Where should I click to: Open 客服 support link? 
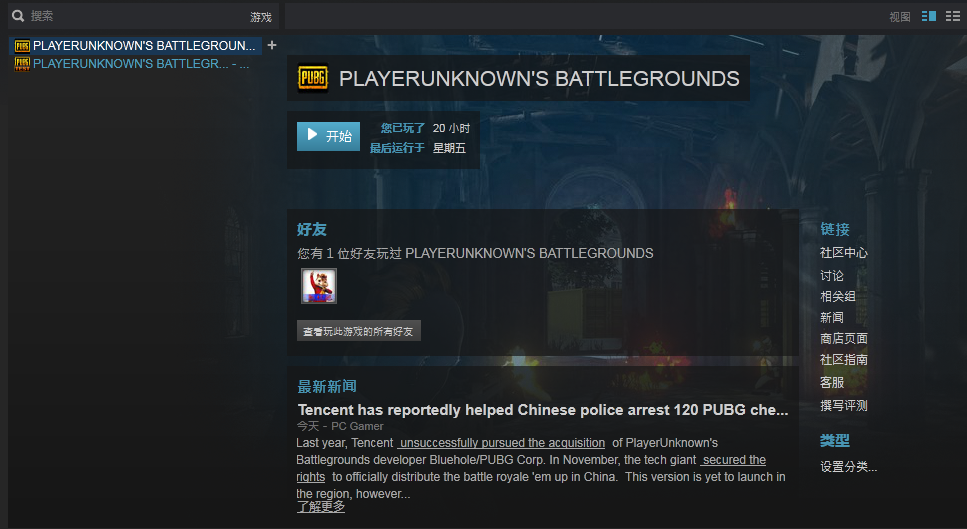coord(832,382)
